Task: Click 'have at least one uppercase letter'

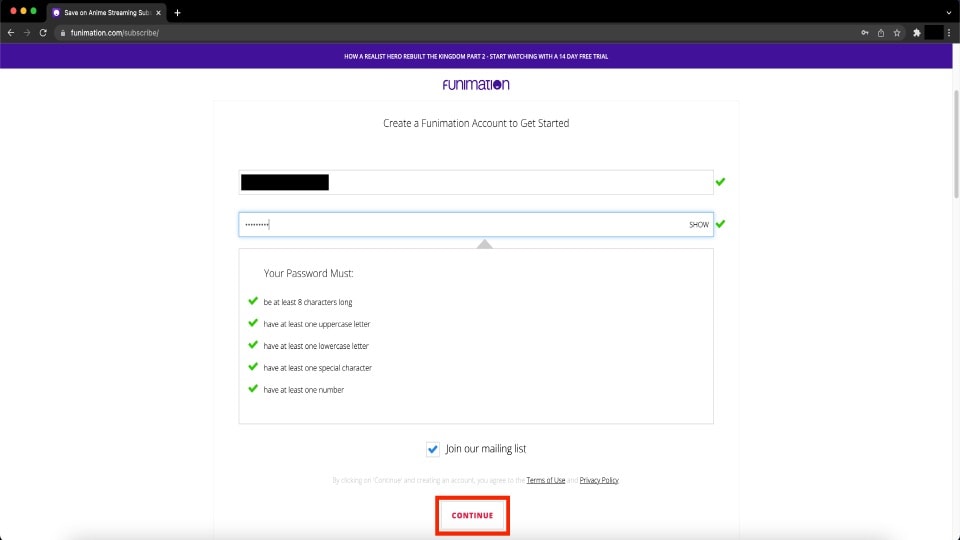Action: (317, 324)
